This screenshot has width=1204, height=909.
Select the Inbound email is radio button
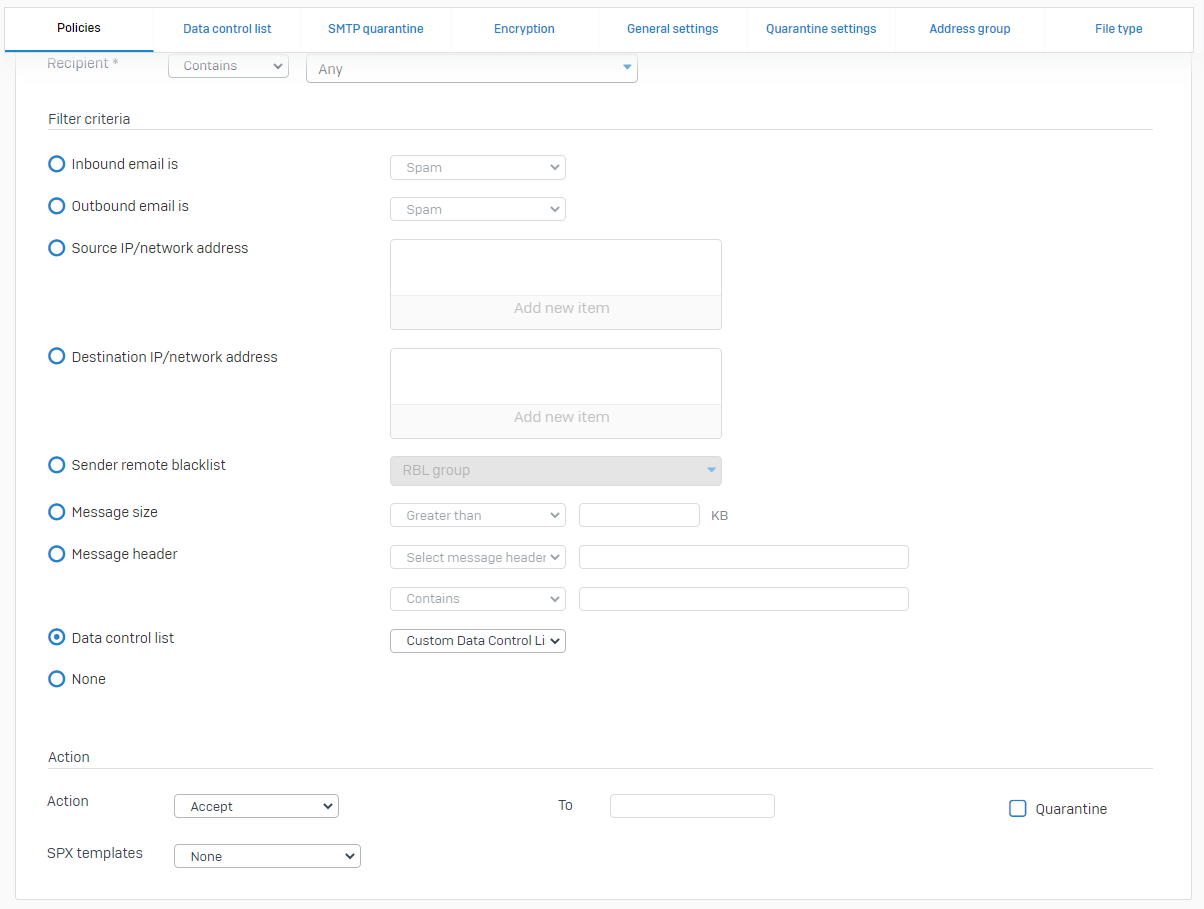(57, 164)
